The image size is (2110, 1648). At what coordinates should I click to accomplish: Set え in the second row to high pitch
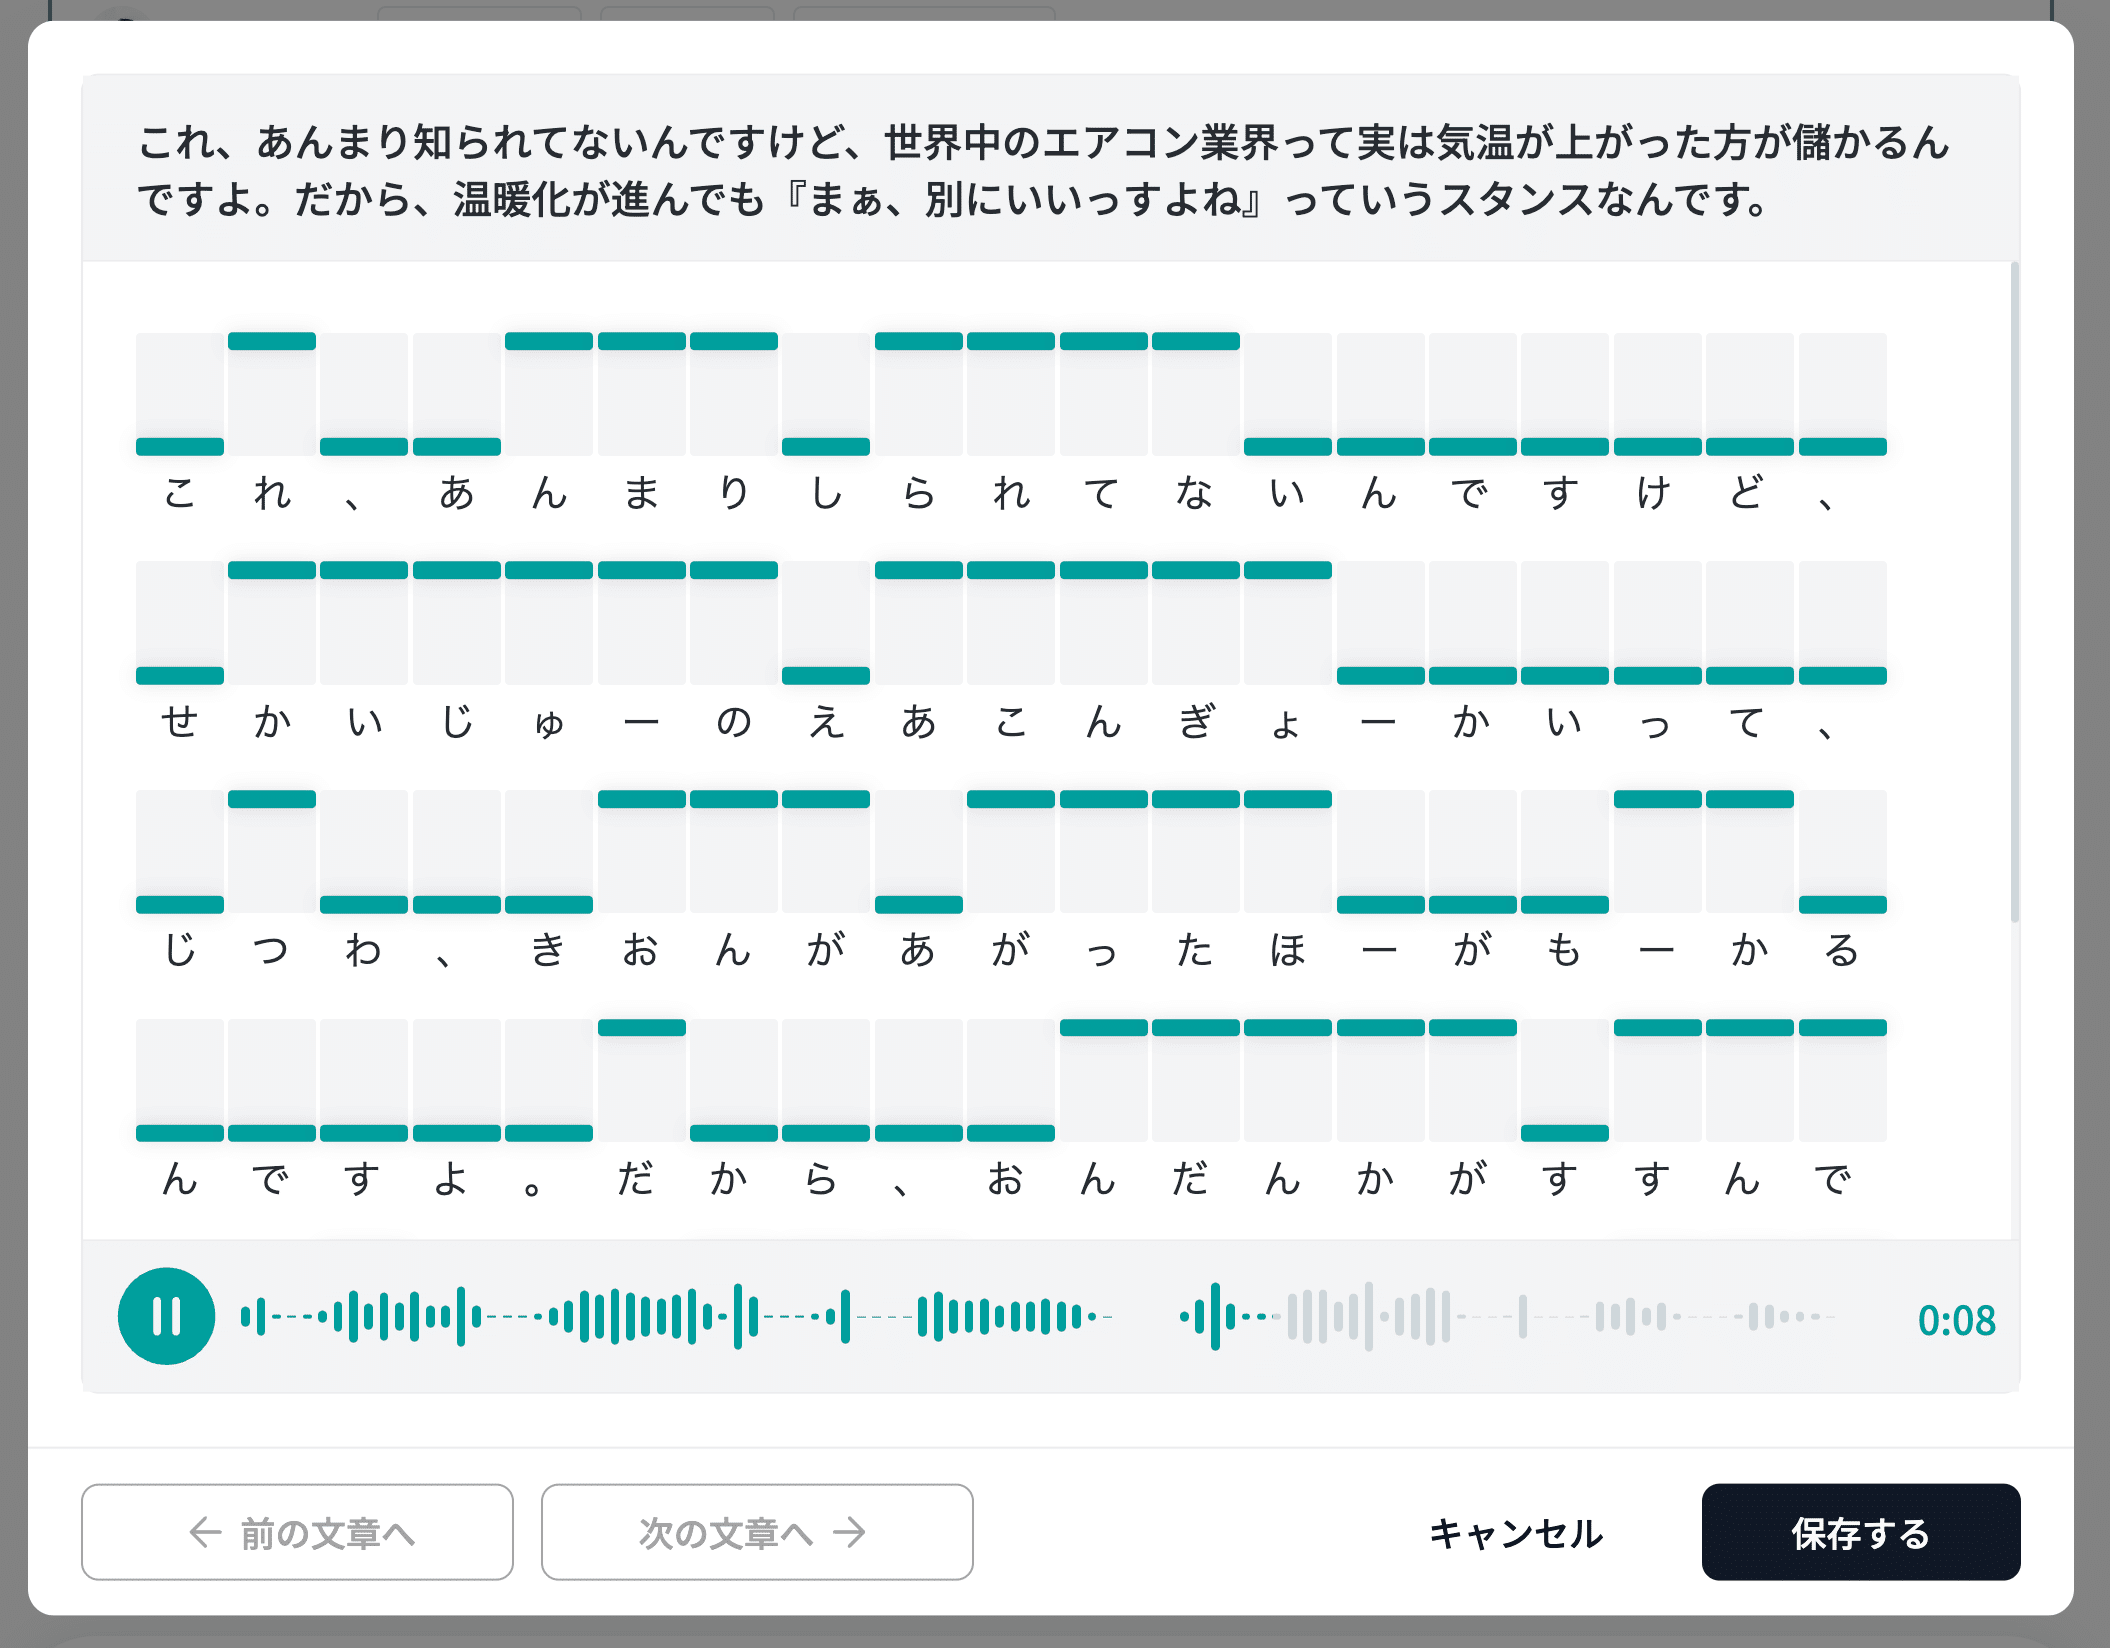click(826, 571)
